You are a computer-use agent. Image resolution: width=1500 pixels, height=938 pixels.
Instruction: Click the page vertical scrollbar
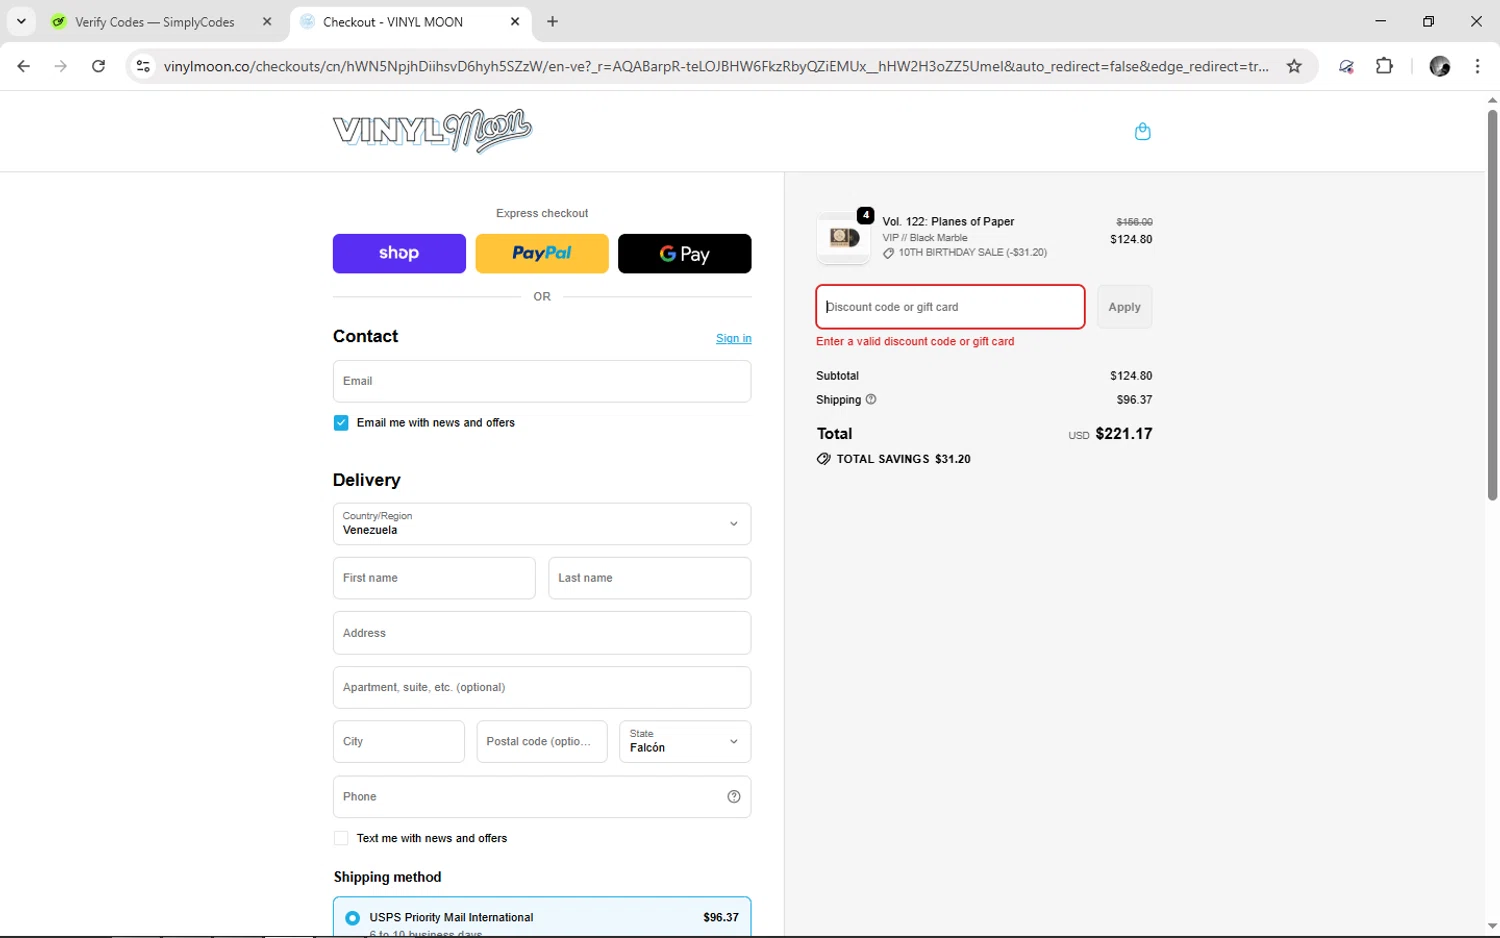click(x=1492, y=305)
